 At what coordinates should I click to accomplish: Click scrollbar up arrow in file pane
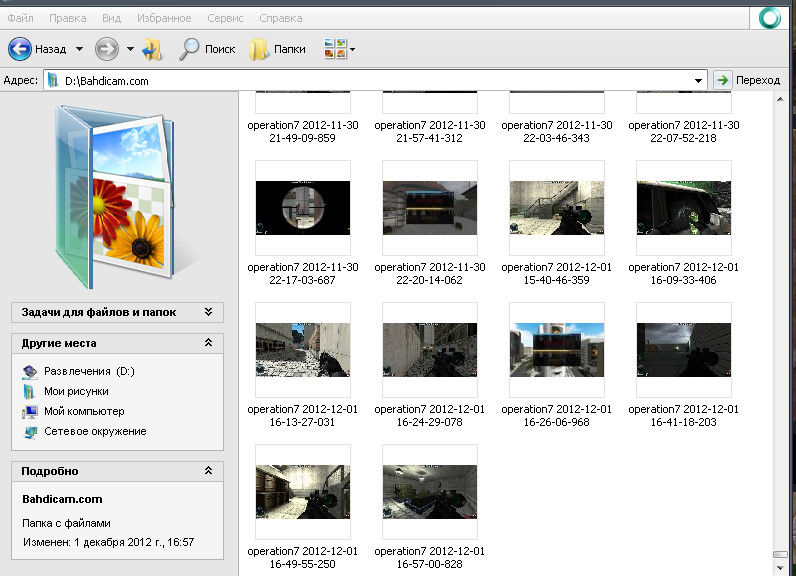point(780,99)
